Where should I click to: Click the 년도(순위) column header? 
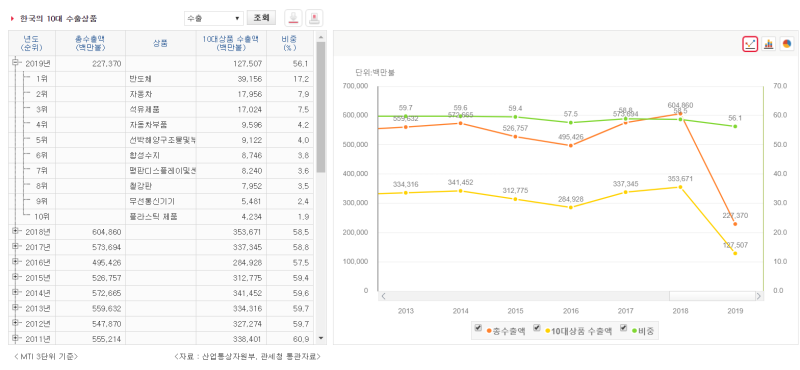pyautogui.click(x=32, y=43)
